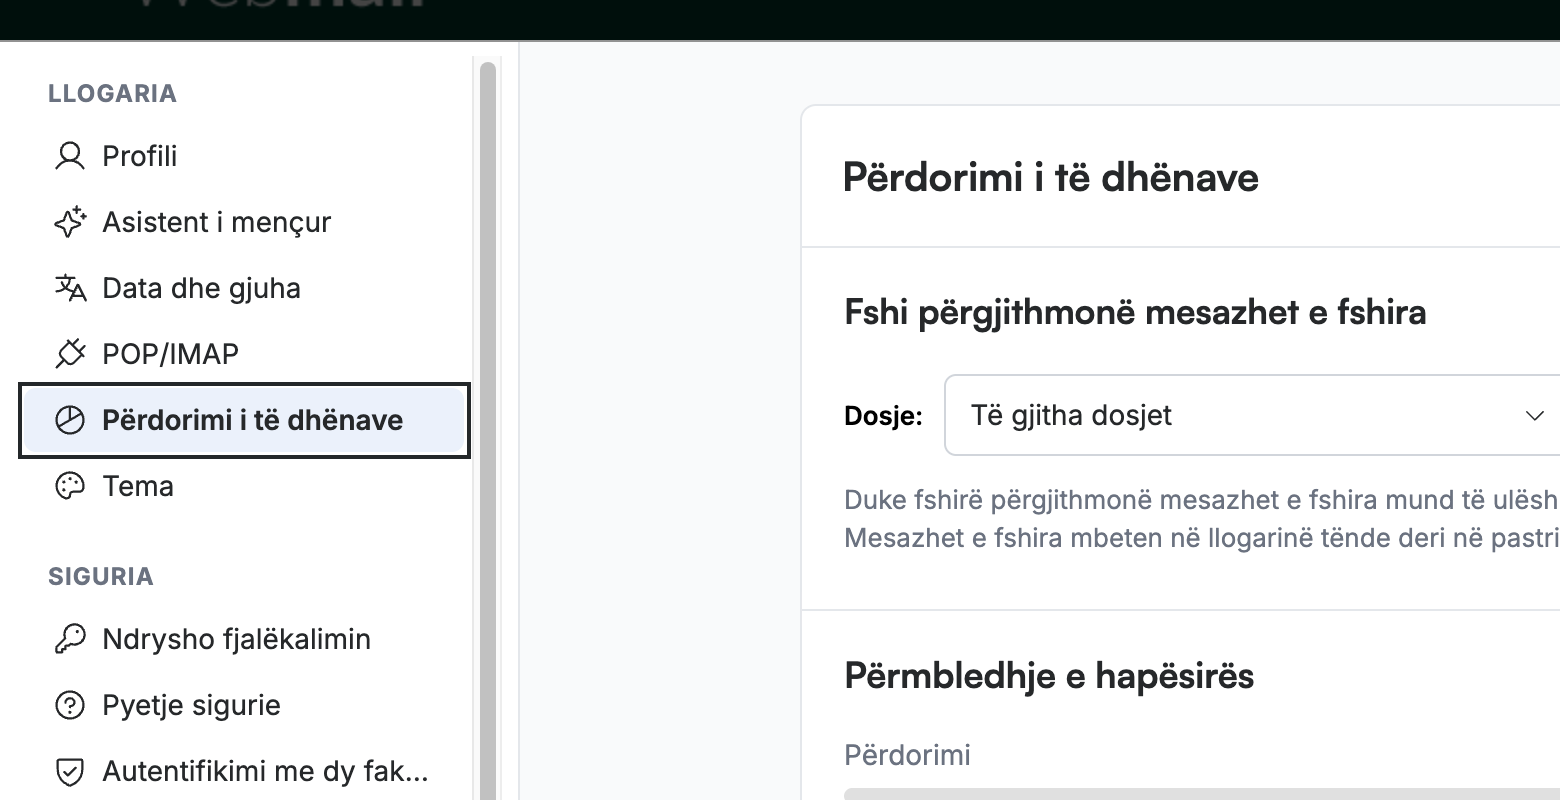Click the sidebar vertical scrollbar
Image resolution: width=1560 pixels, height=800 pixels.
pyautogui.click(x=488, y=430)
